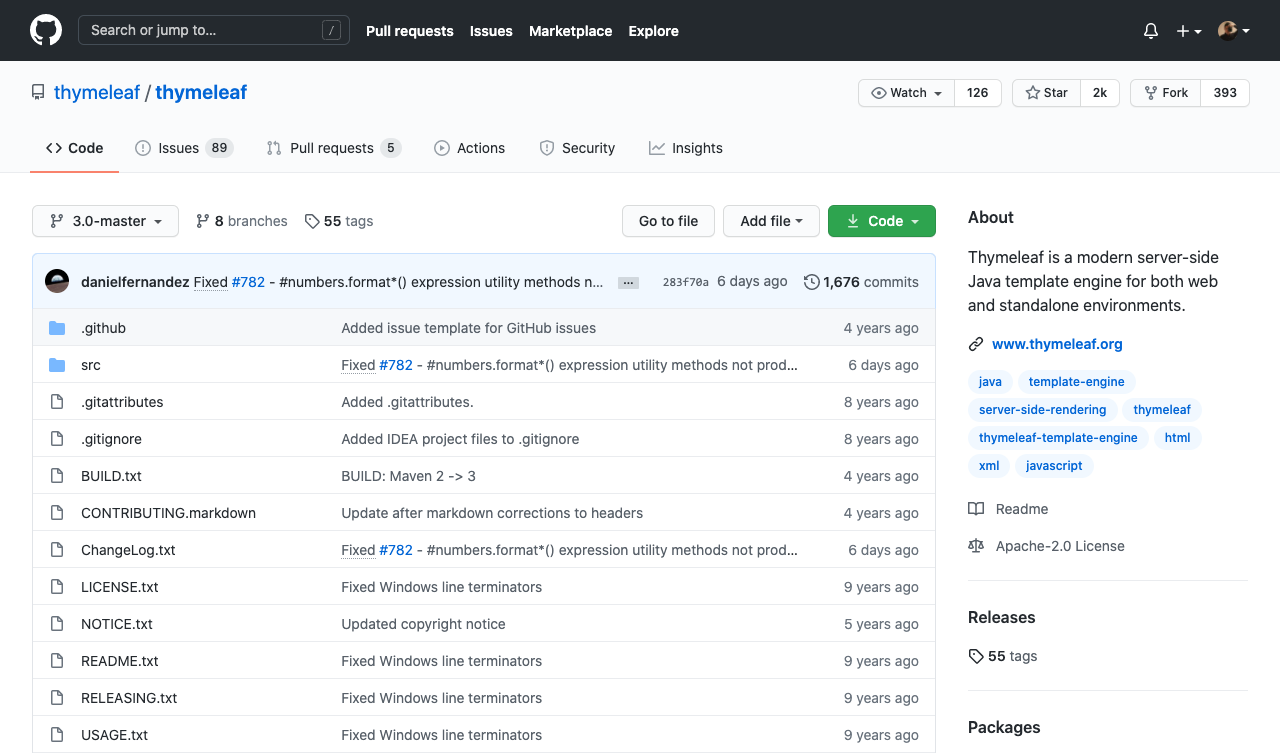Click file icon for README.txt
This screenshot has height=753, width=1280.
[57, 661]
